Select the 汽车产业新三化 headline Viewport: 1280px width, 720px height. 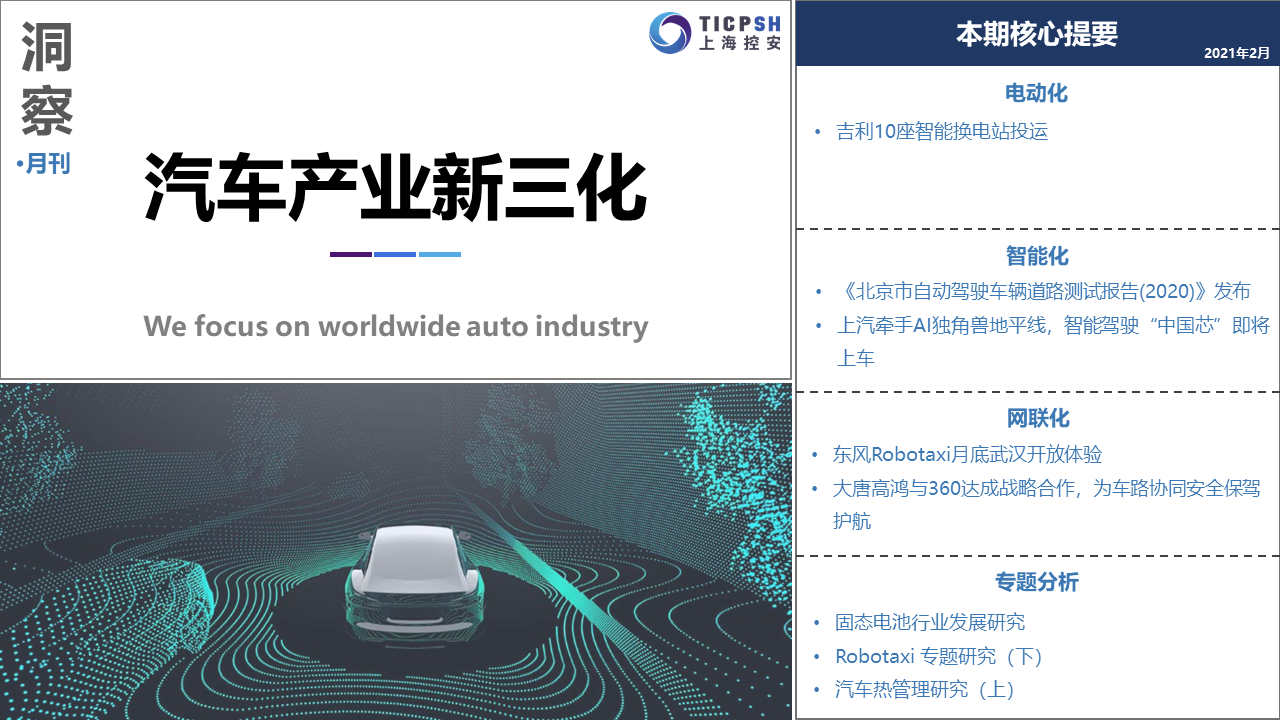pos(395,188)
